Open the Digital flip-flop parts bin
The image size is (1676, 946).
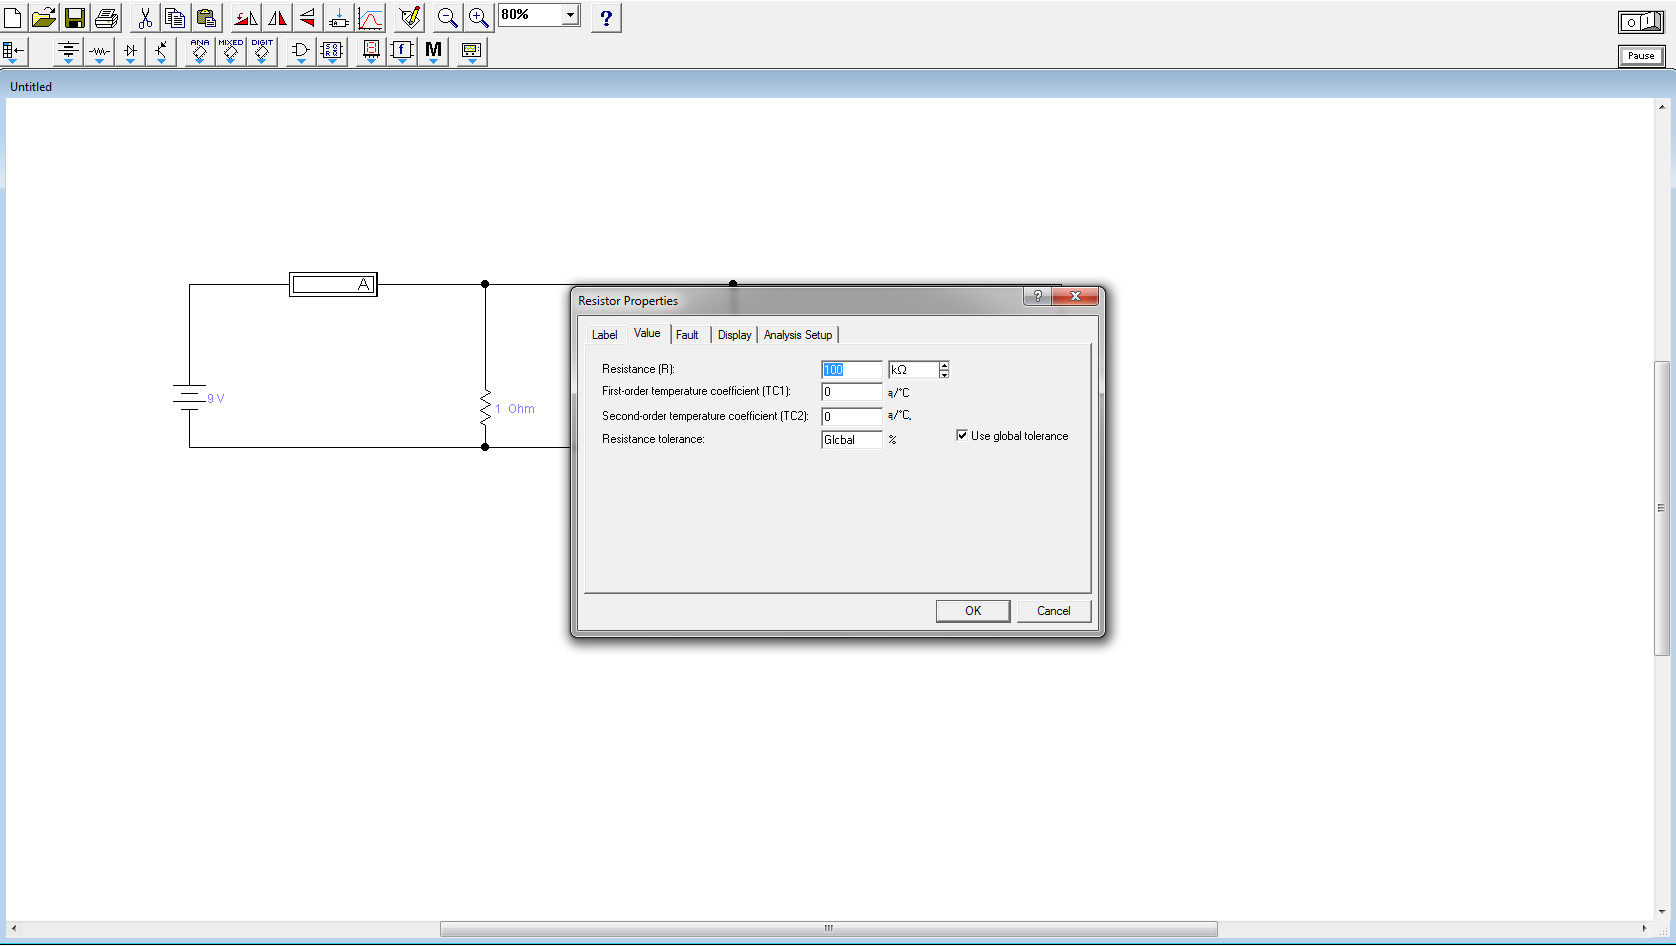click(x=332, y=51)
